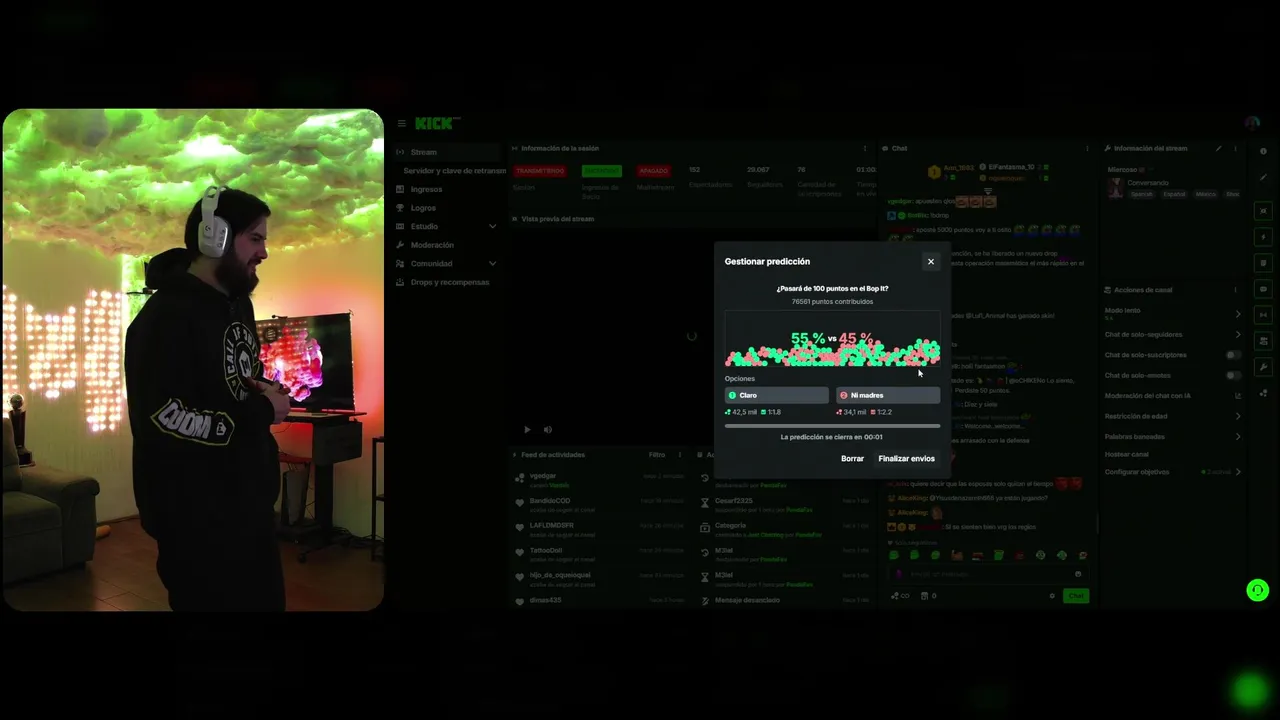Click heart icon next to LAFLDMDSFR
1280x720 pixels.
(x=520, y=528)
